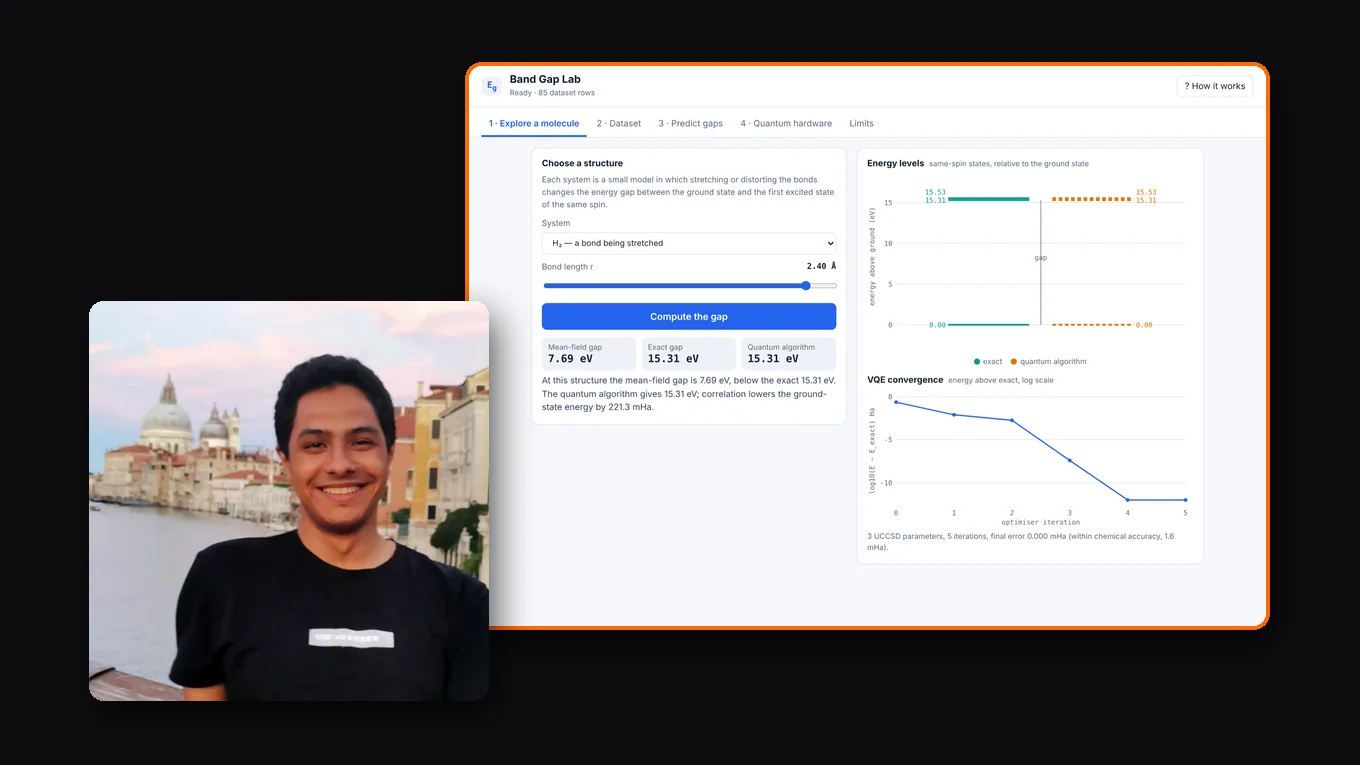The width and height of the screenshot is (1360, 765).
Task: Click the portrait photo thumbnail
Action: coord(289,501)
